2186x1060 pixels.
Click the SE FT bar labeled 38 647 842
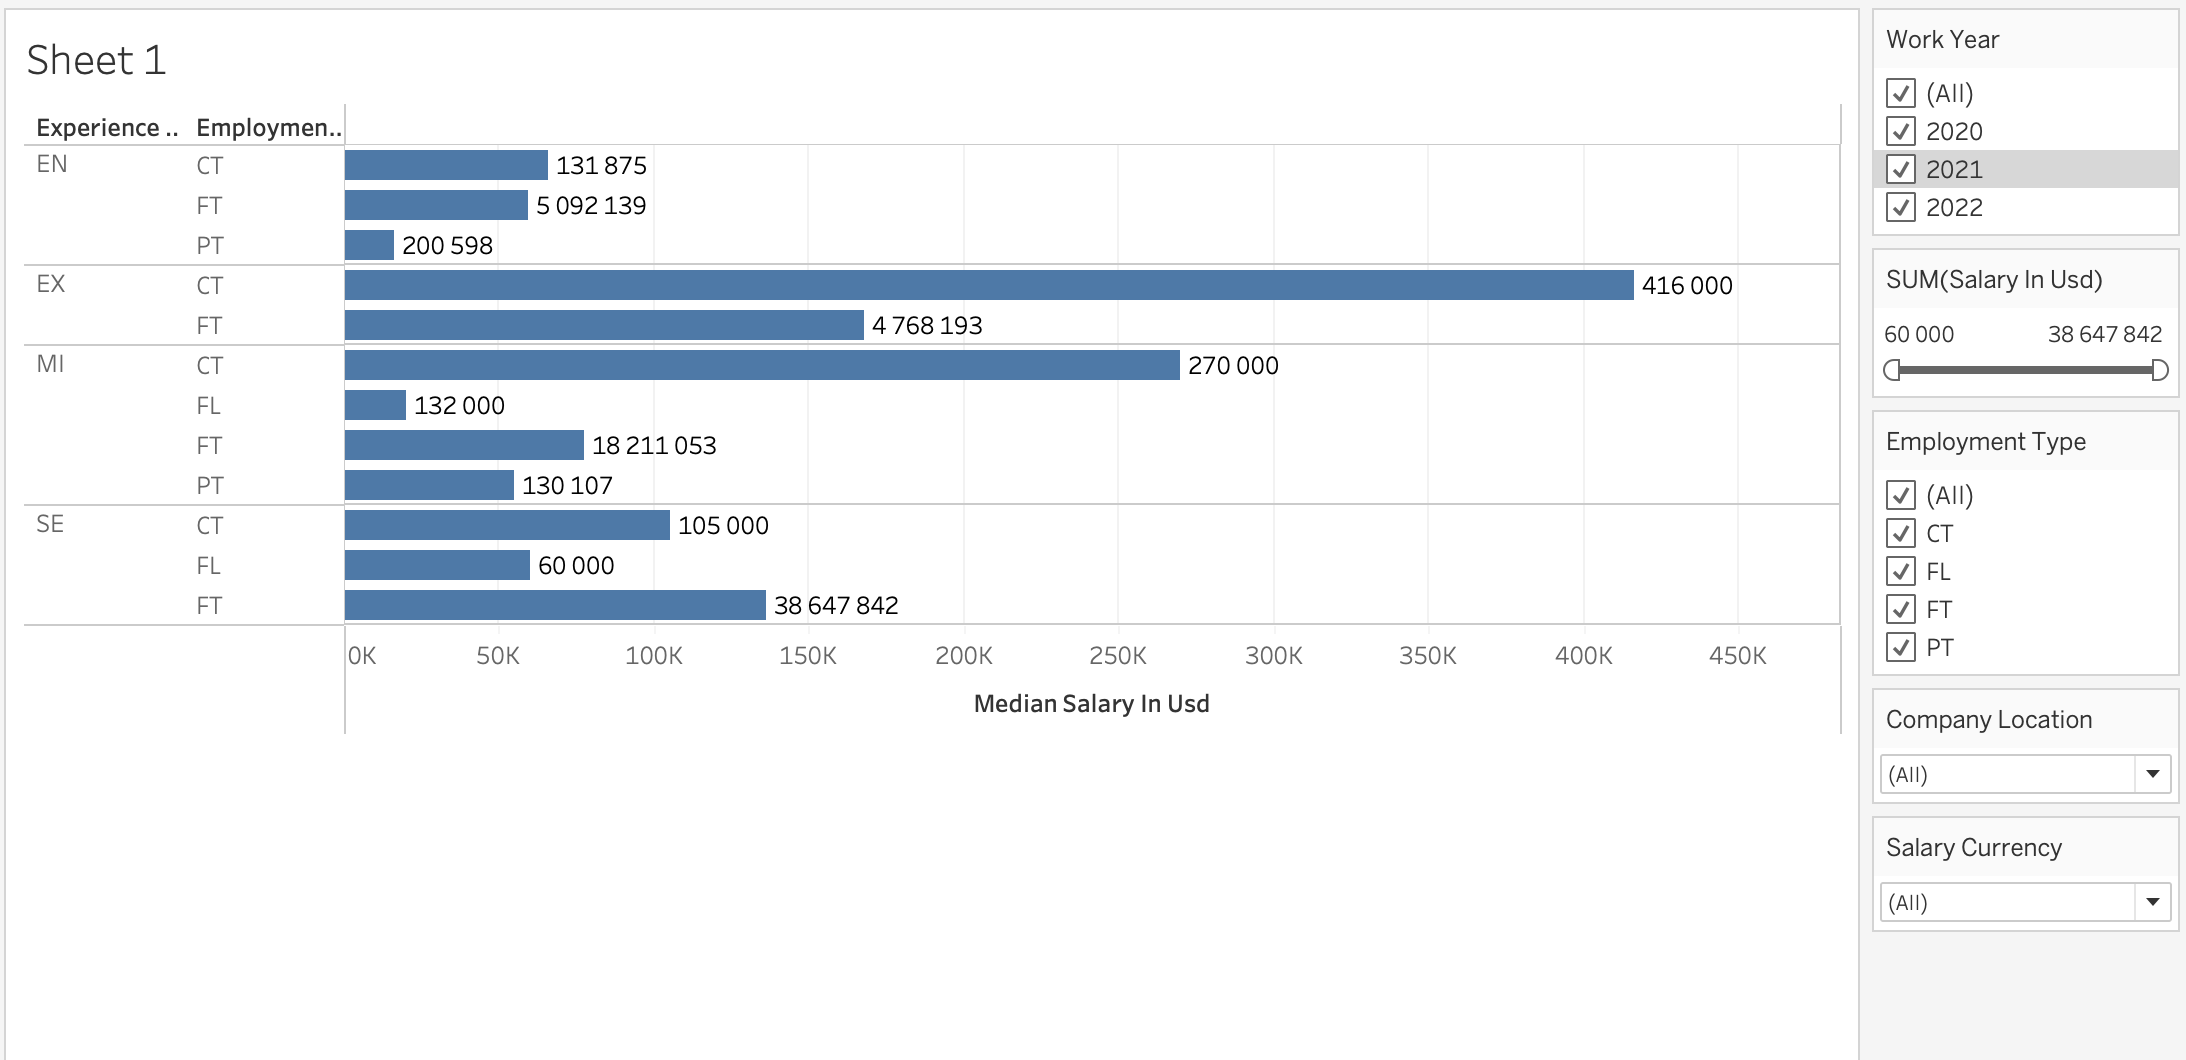[x=555, y=605]
